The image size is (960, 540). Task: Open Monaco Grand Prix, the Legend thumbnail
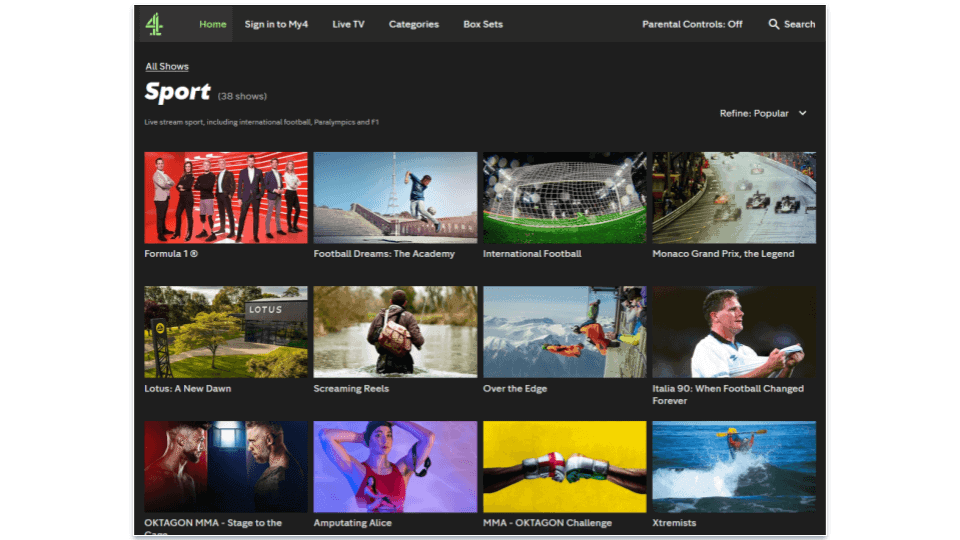coord(734,197)
